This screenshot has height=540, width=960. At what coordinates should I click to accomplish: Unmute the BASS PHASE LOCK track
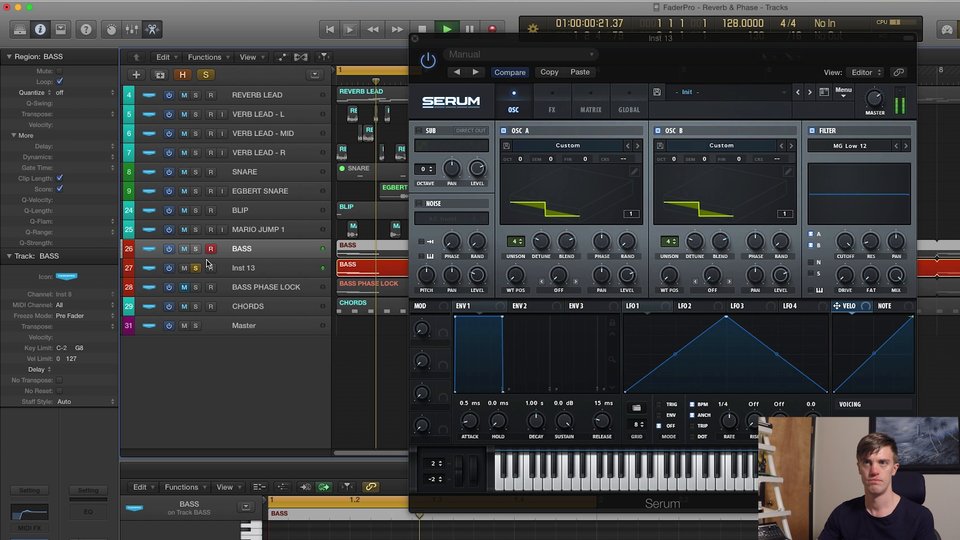pos(184,287)
